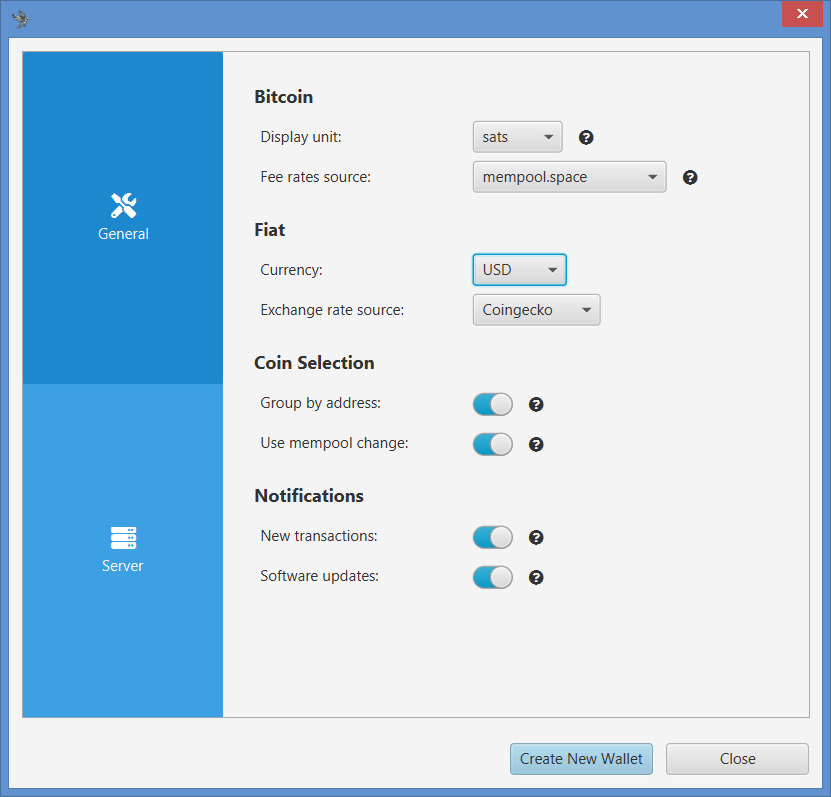This screenshot has width=831, height=797.
Task: Open the General settings tab
Action: pyautogui.click(x=122, y=218)
